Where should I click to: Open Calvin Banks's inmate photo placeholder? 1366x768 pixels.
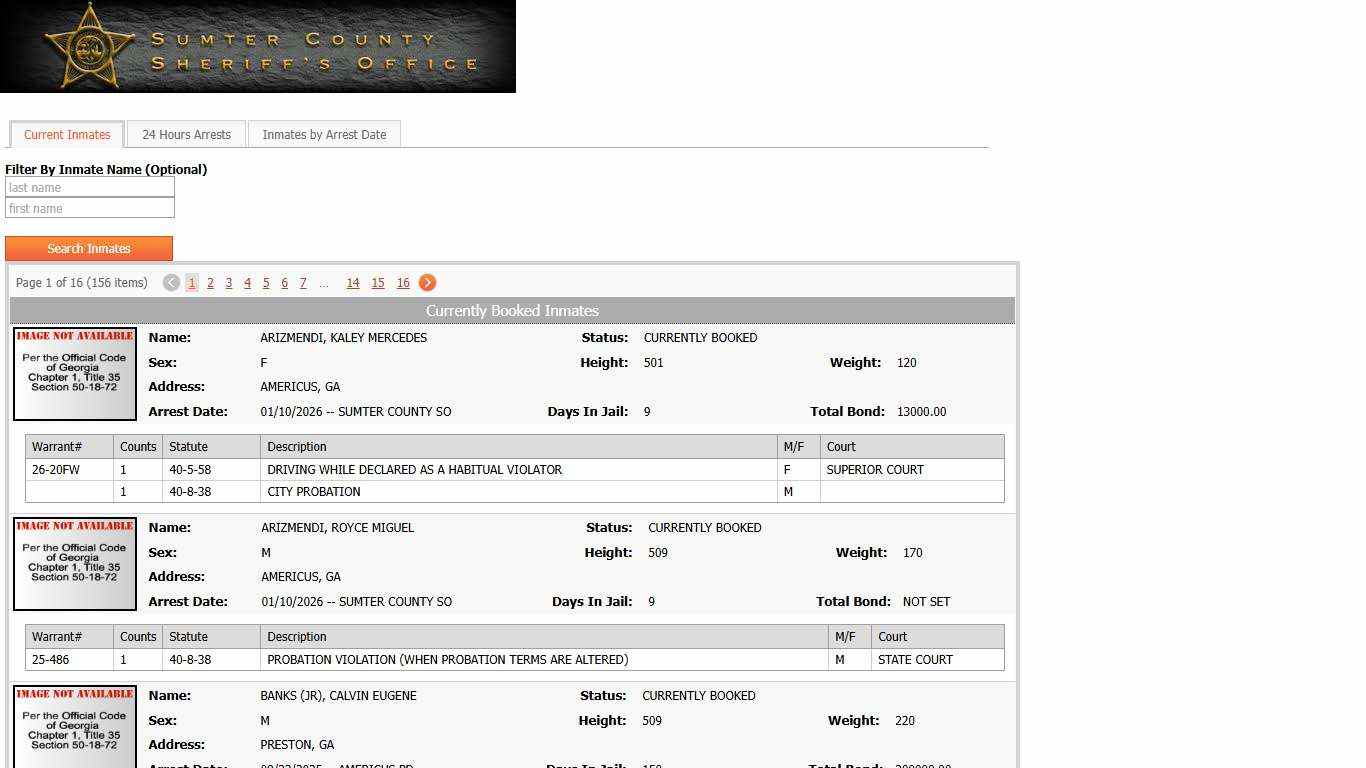[x=75, y=727]
